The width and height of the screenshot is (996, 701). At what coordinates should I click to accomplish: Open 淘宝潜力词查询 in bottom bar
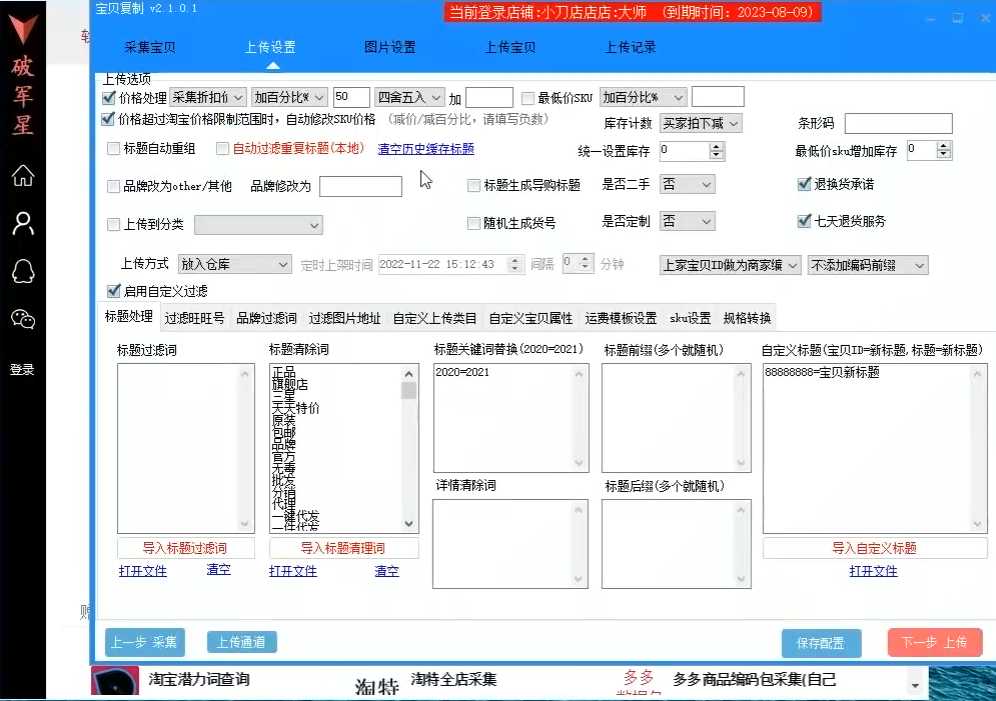(199, 679)
